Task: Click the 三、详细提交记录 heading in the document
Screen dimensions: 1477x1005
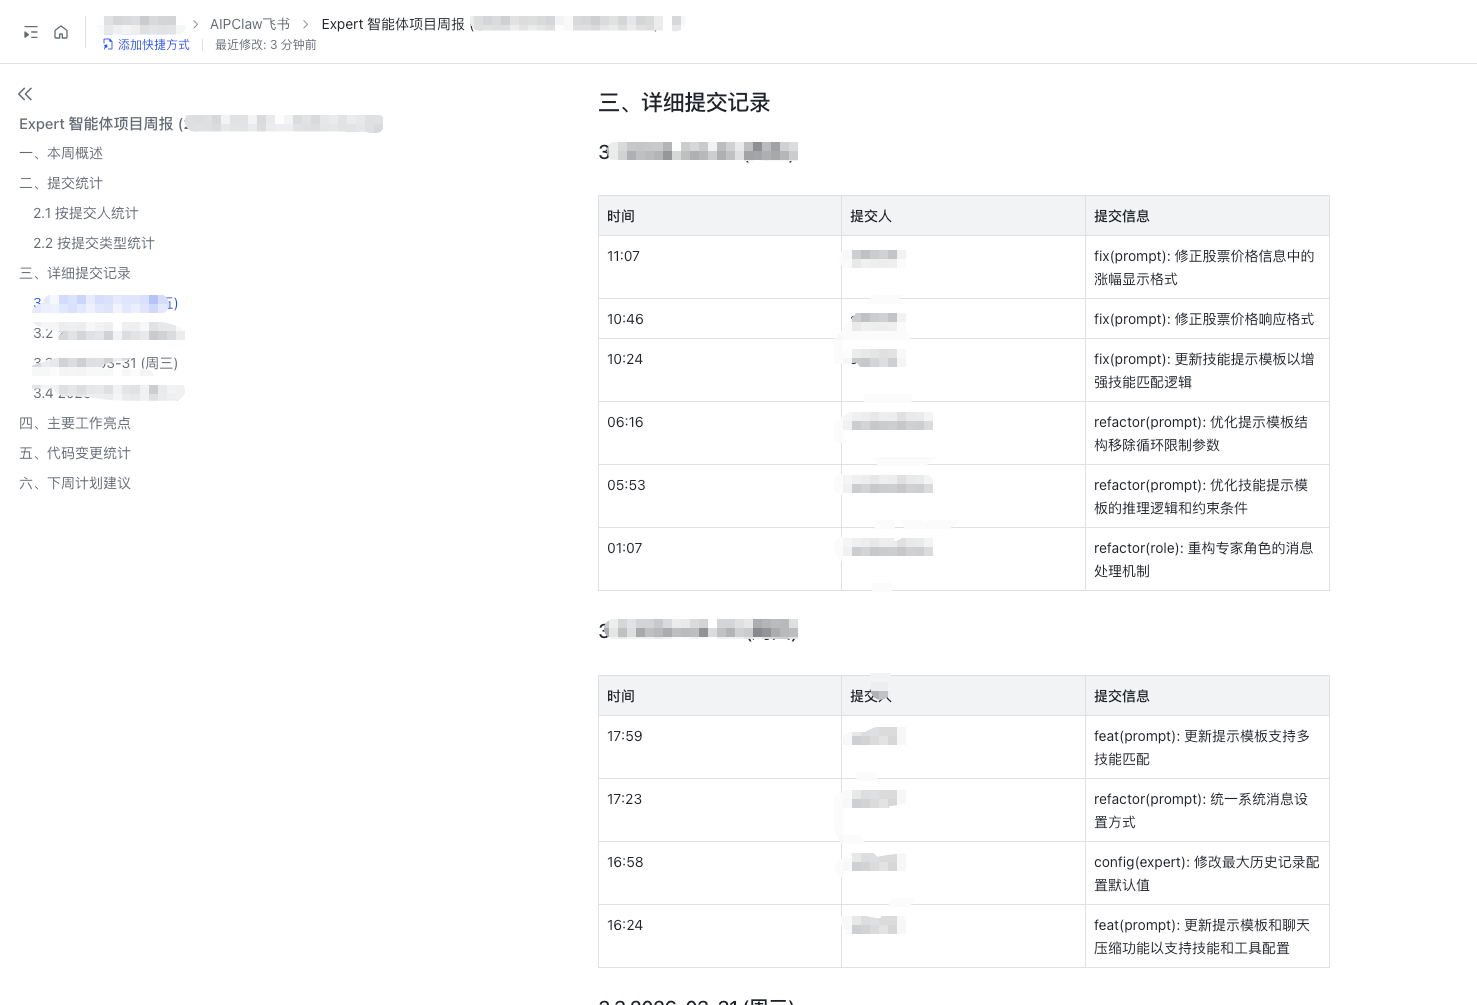Action: (x=684, y=103)
